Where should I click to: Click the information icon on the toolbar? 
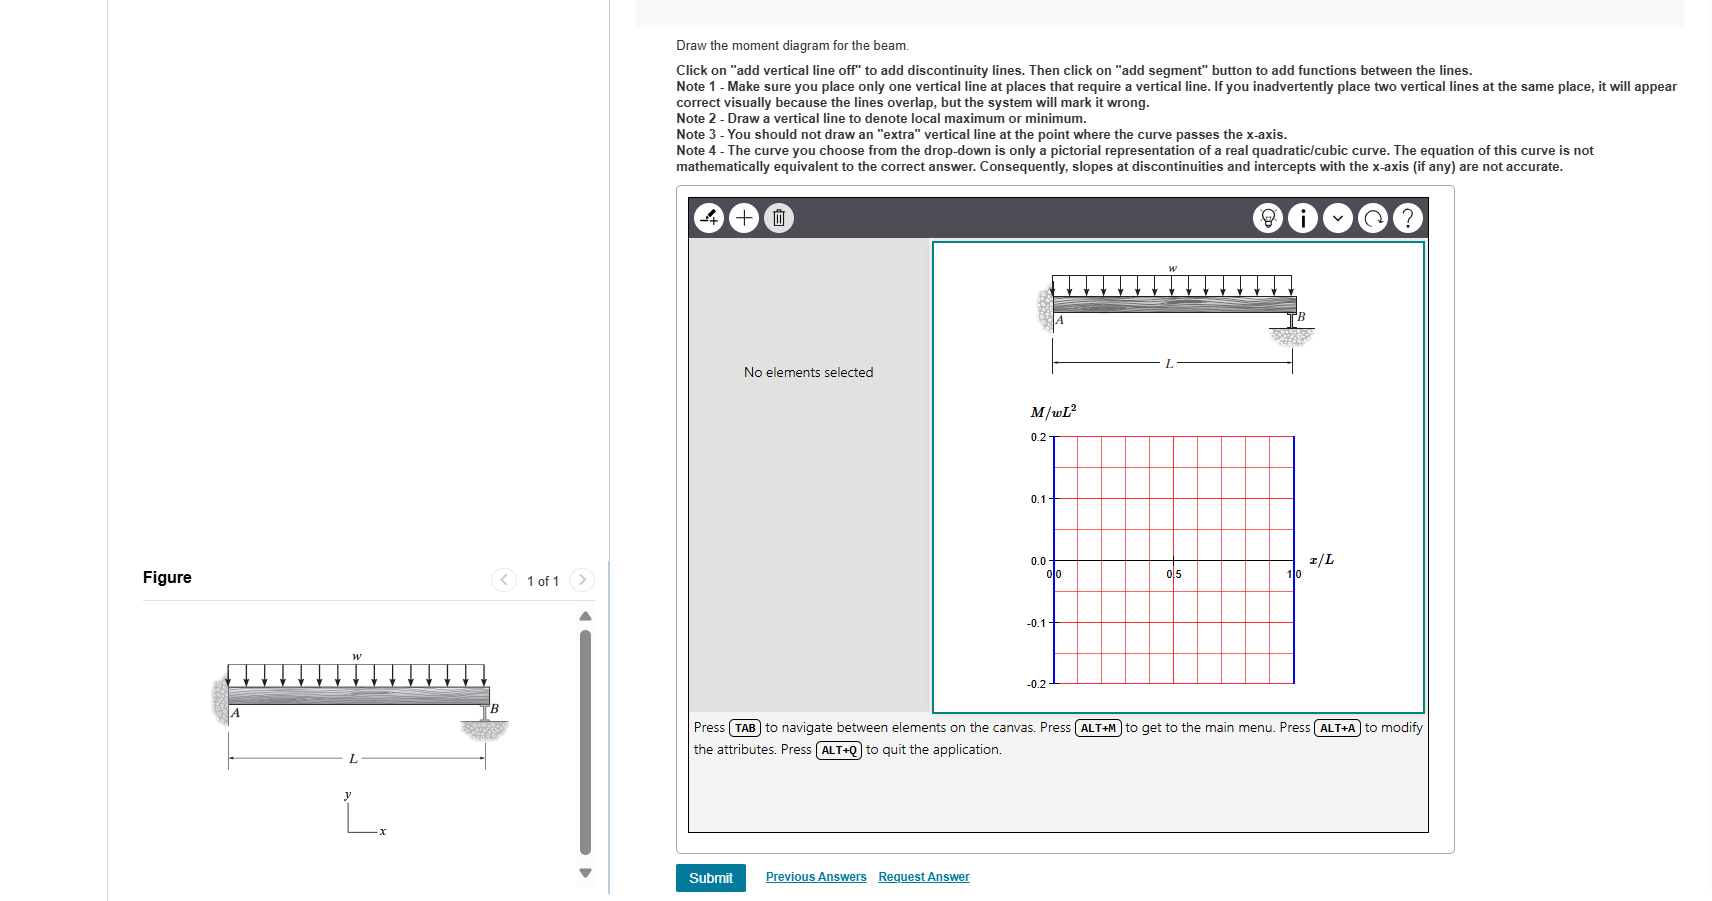1303,218
